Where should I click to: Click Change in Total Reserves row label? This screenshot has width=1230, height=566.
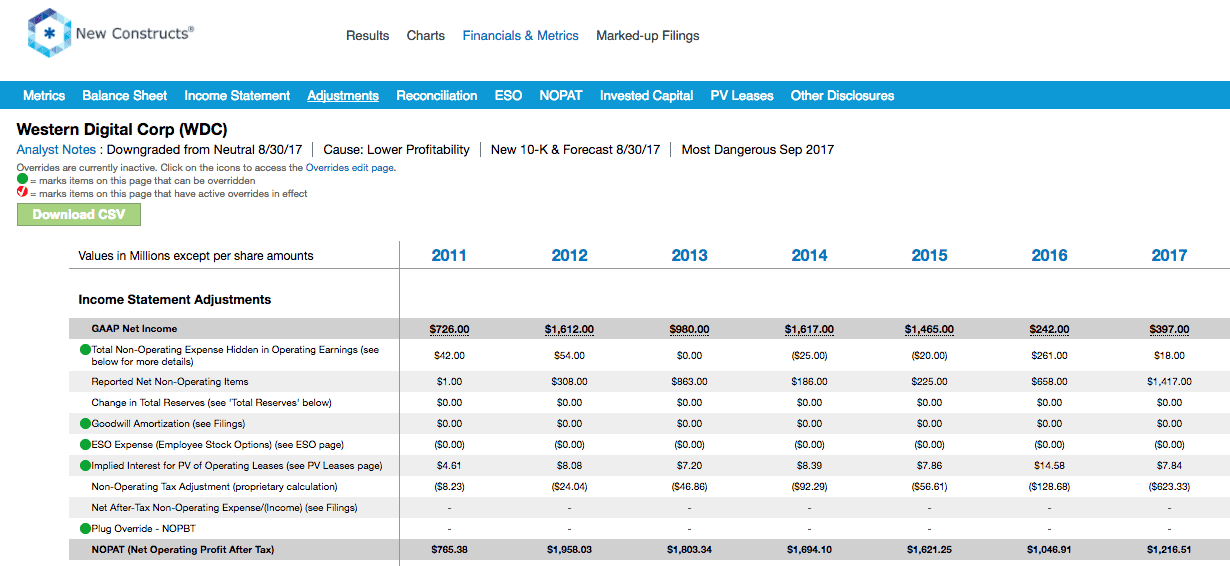click(211, 403)
